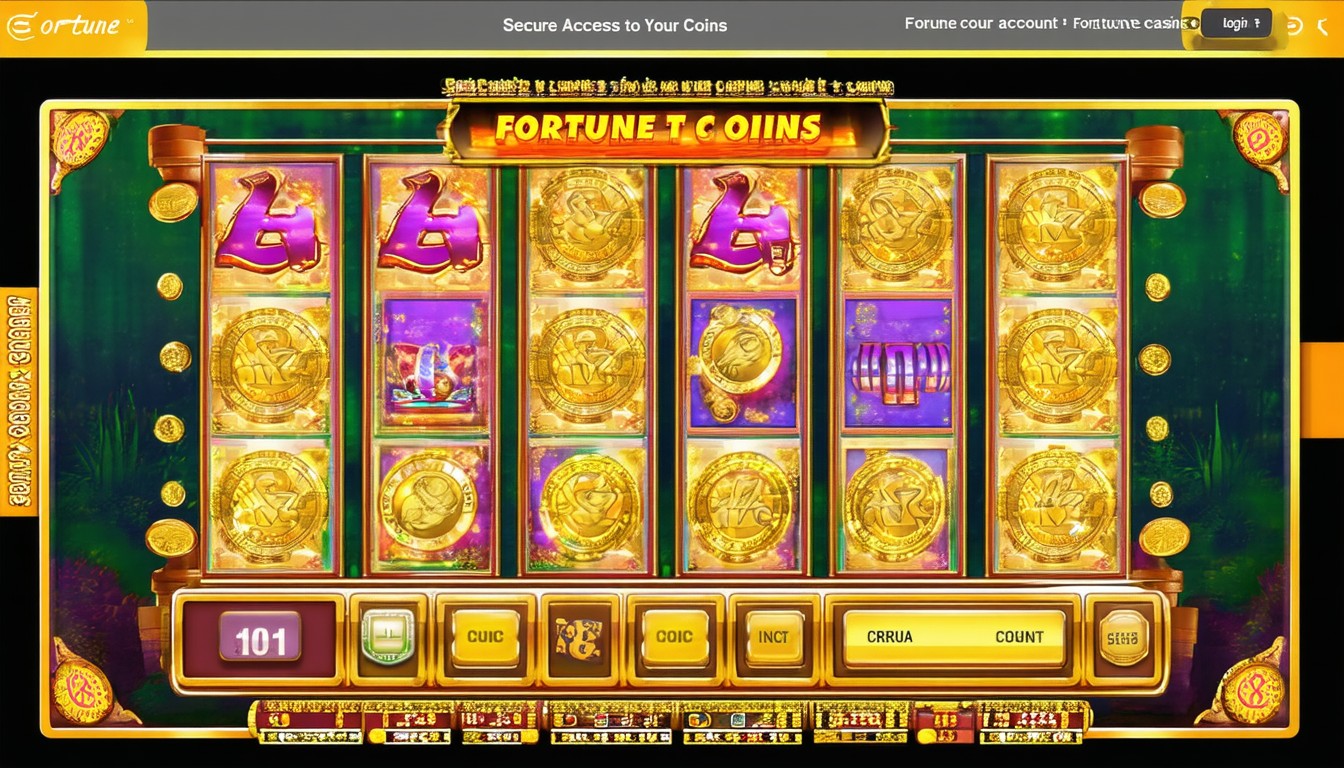Select the first thumbnail in the bottom strip
Image resolution: width=1344 pixels, height=768 pixels.
[x=306, y=722]
